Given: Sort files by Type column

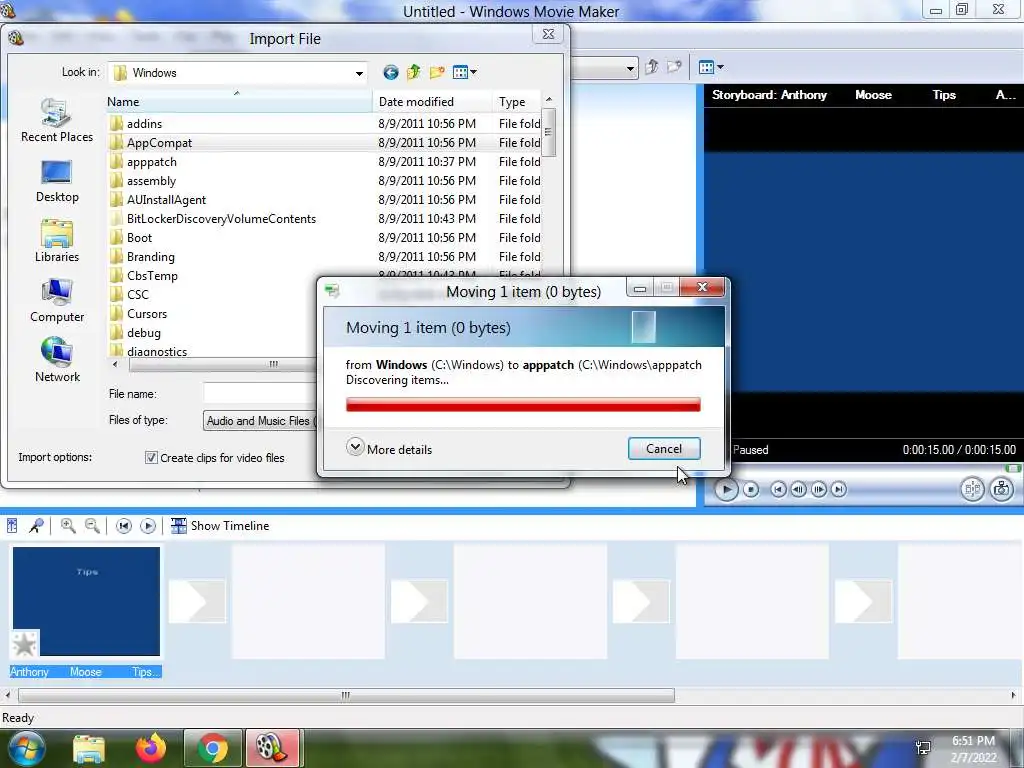Looking at the screenshot, I should (517, 102).
